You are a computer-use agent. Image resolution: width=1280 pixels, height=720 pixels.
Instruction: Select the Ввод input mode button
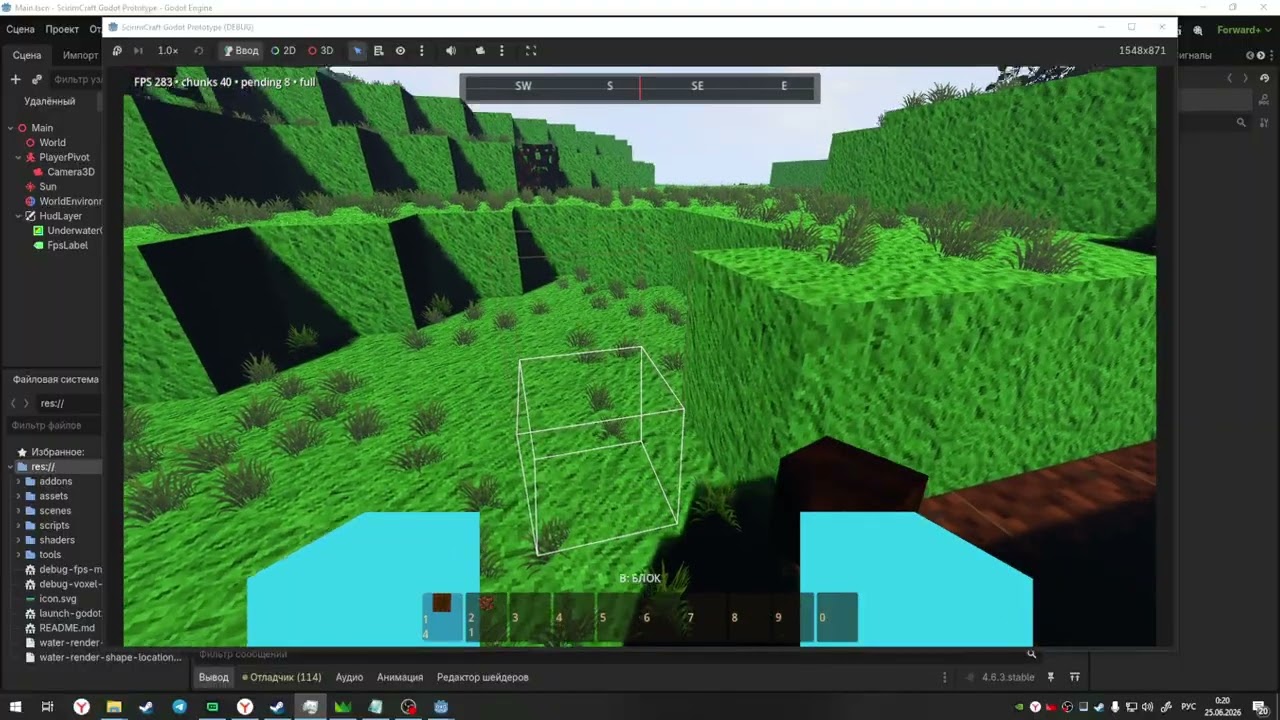(241, 50)
